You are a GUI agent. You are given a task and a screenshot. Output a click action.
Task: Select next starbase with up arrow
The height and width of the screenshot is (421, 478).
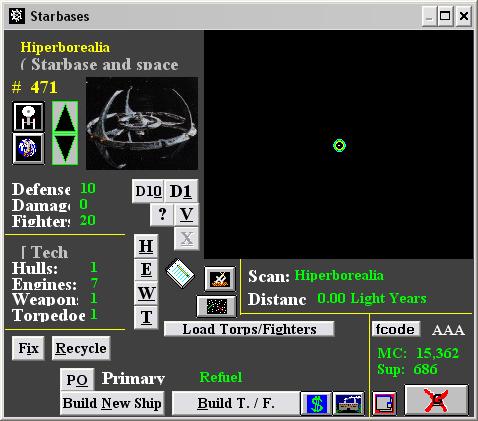tap(65, 117)
